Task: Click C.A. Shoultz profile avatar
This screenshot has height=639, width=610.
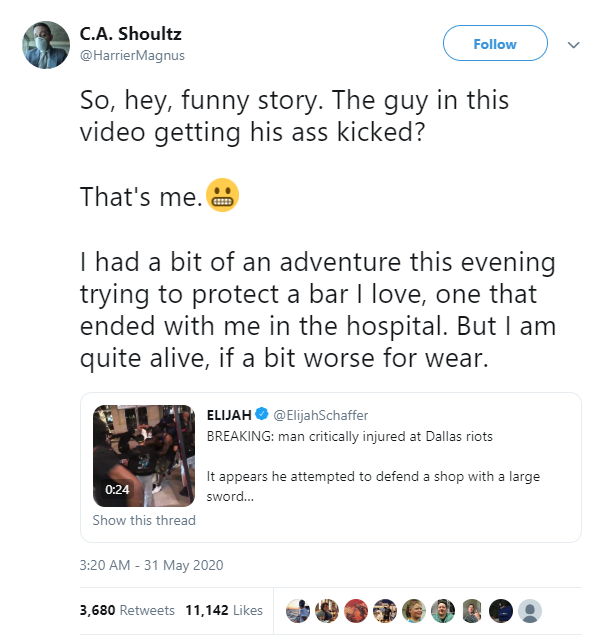Action: 46,45
